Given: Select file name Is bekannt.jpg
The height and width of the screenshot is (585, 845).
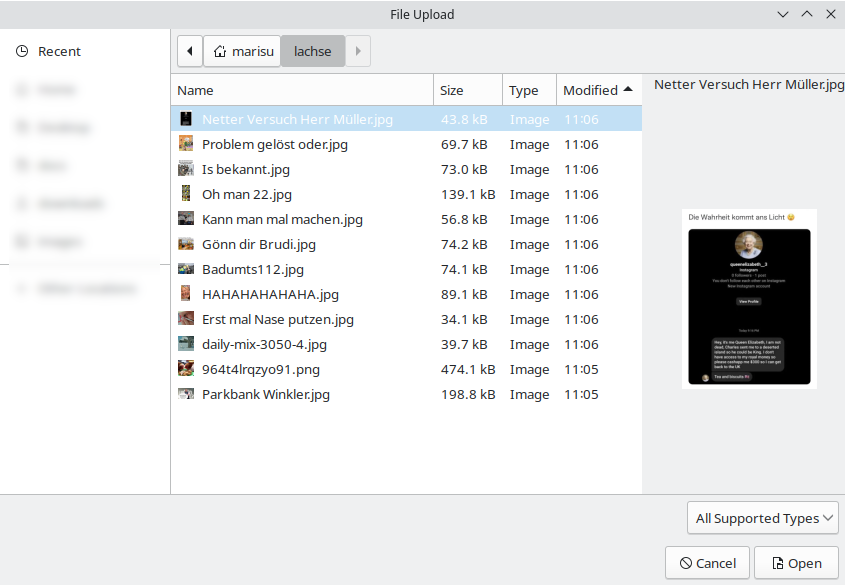Looking at the screenshot, I should [x=246, y=169].
